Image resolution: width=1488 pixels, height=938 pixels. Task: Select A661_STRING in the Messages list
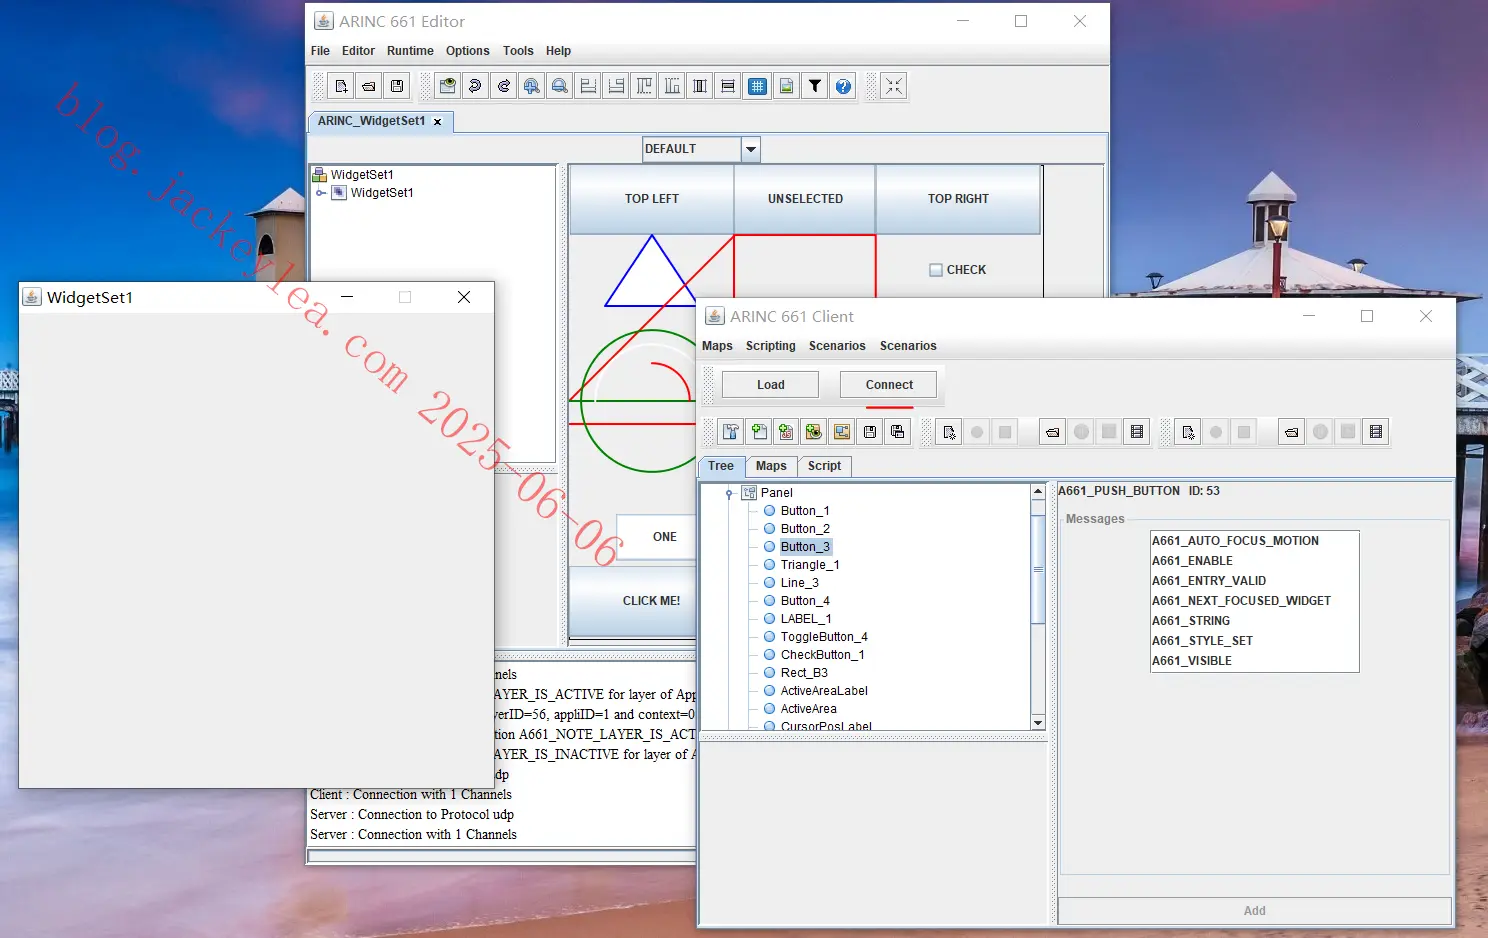(x=1254, y=621)
